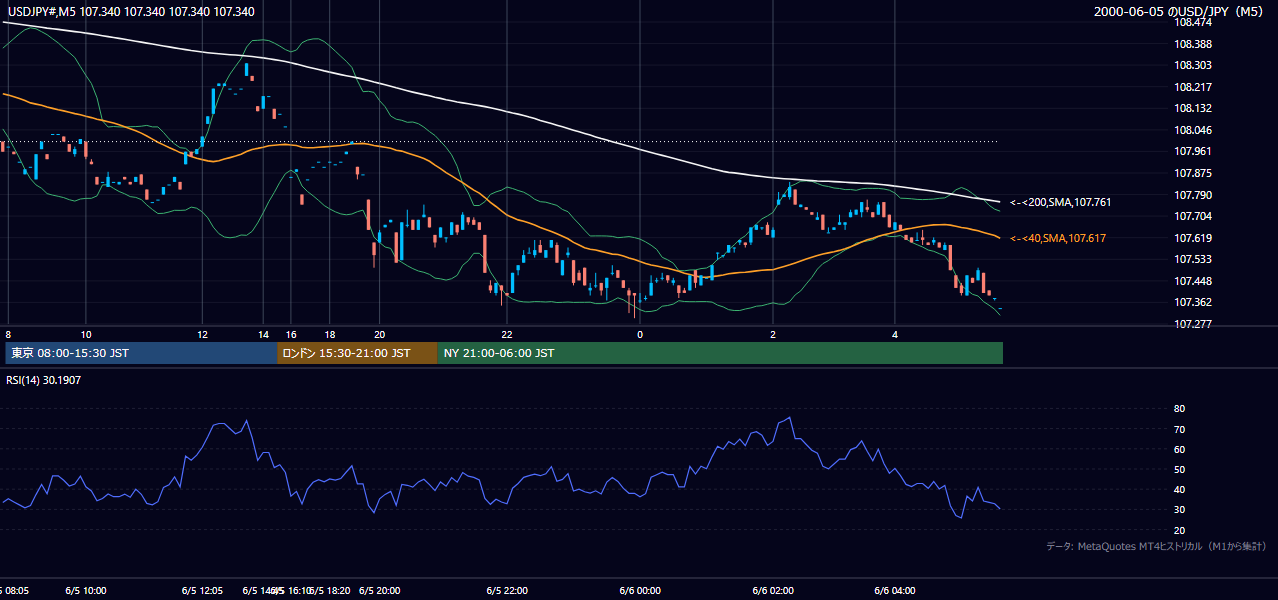
Task: Click price axis value 108.303
Action: coord(1192,66)
